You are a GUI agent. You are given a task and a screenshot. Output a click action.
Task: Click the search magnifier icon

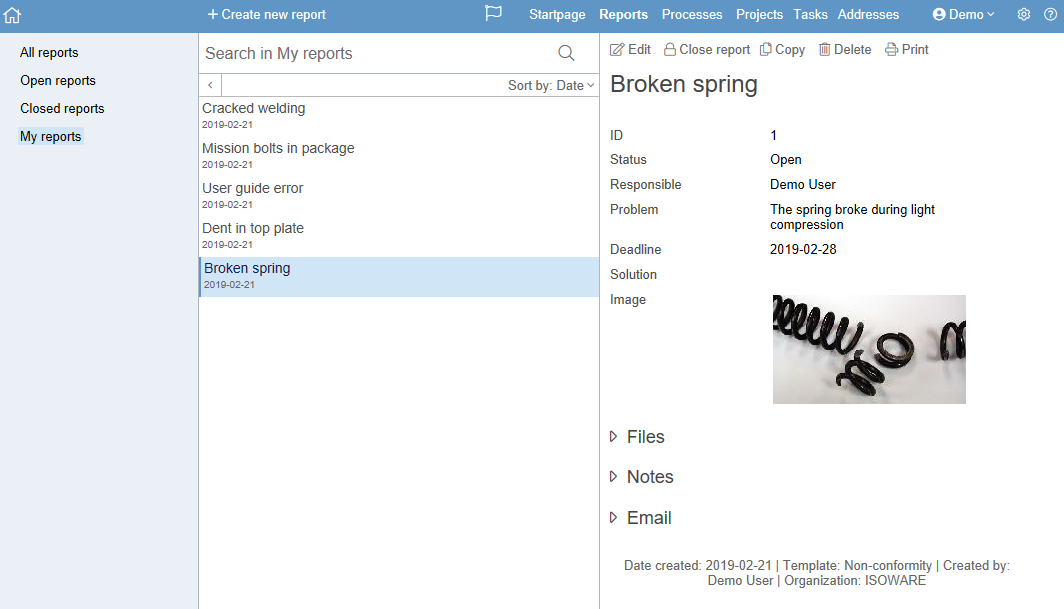click(x=566, y=53)
